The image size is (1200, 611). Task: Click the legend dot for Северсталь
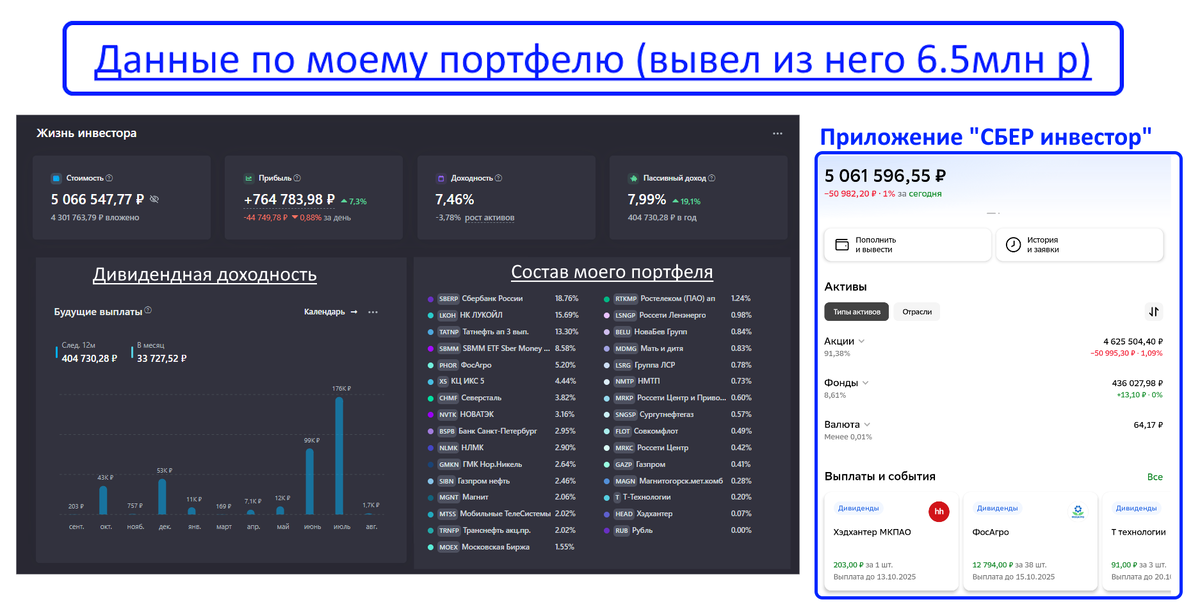(x=430, y=398)
